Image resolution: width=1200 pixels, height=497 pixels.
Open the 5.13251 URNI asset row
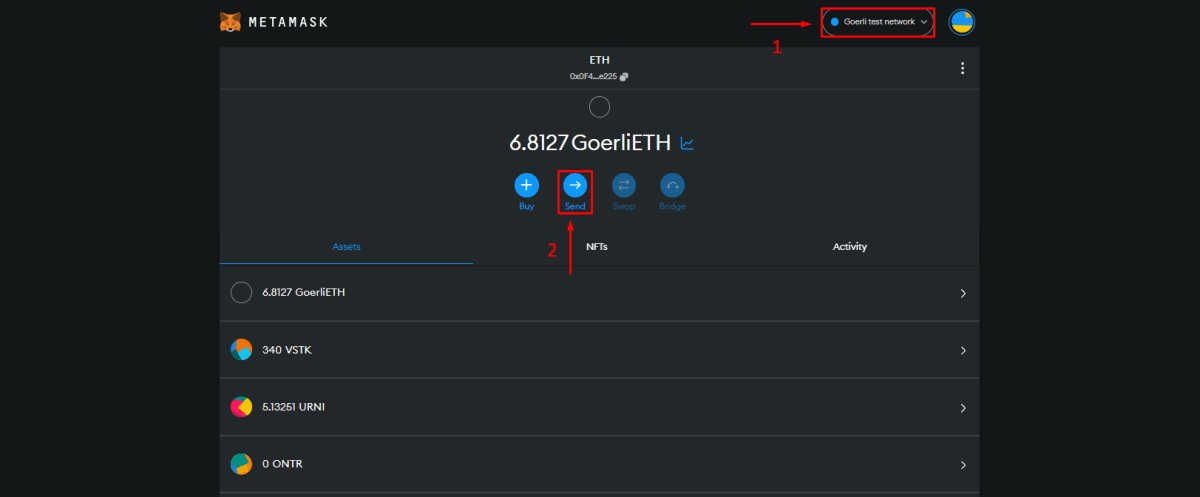tap(599, 407)
